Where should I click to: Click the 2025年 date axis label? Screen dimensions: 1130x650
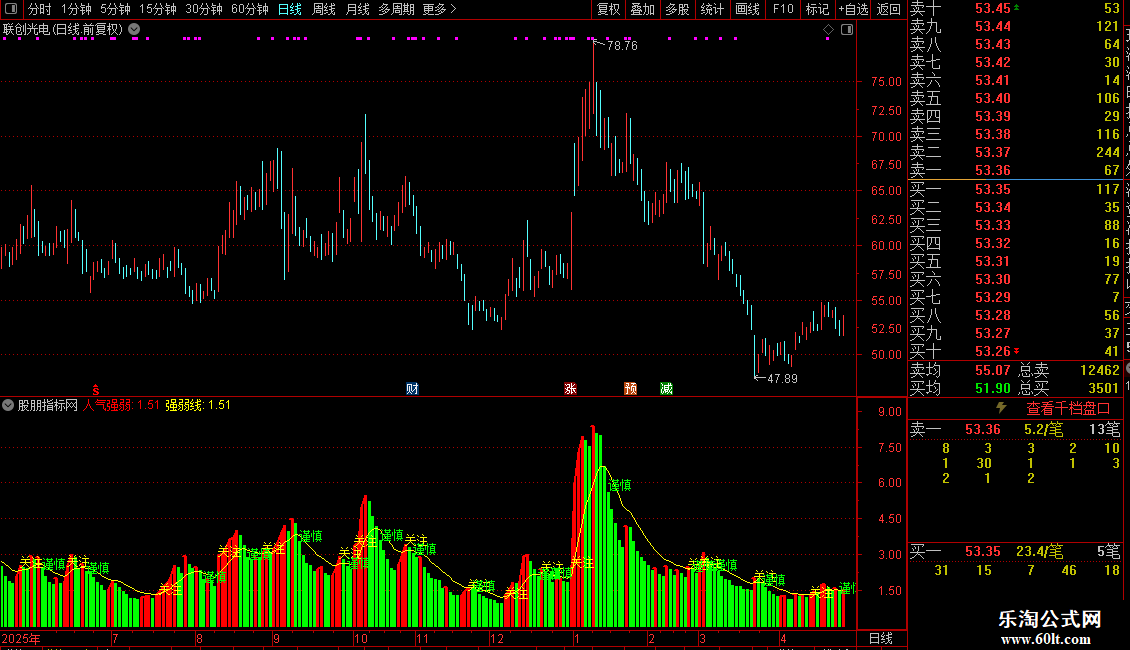tap(21, 638)
